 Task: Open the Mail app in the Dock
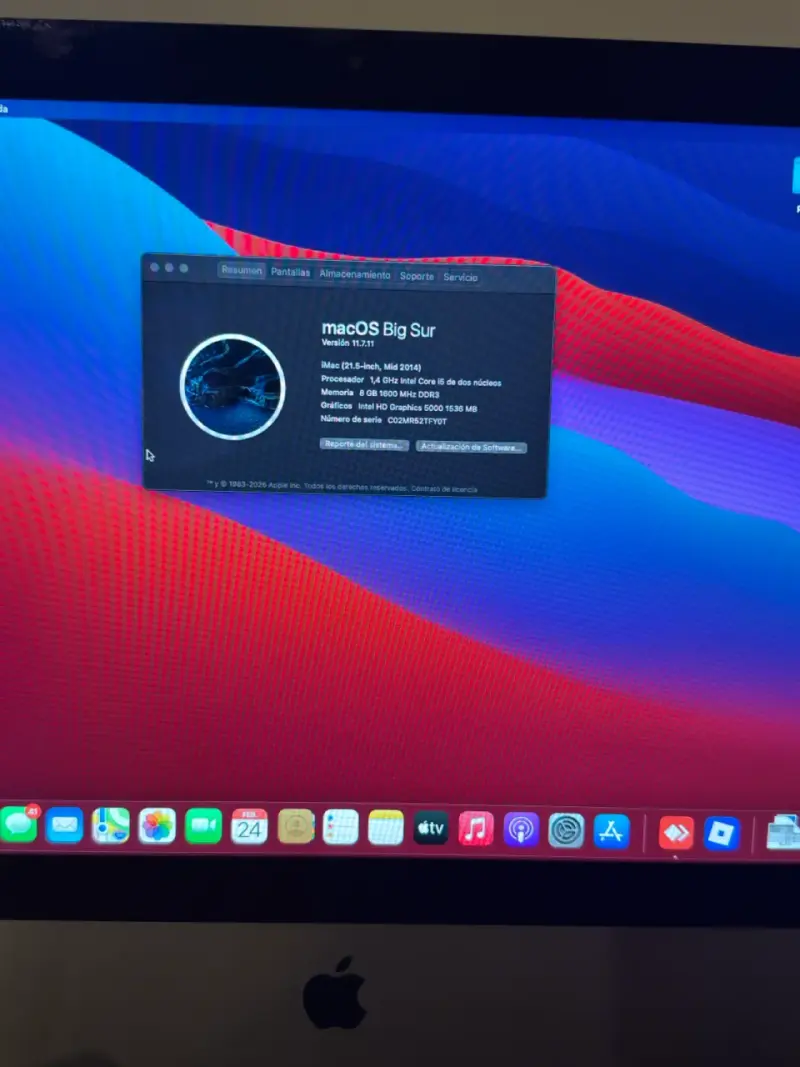pos(65,825)
